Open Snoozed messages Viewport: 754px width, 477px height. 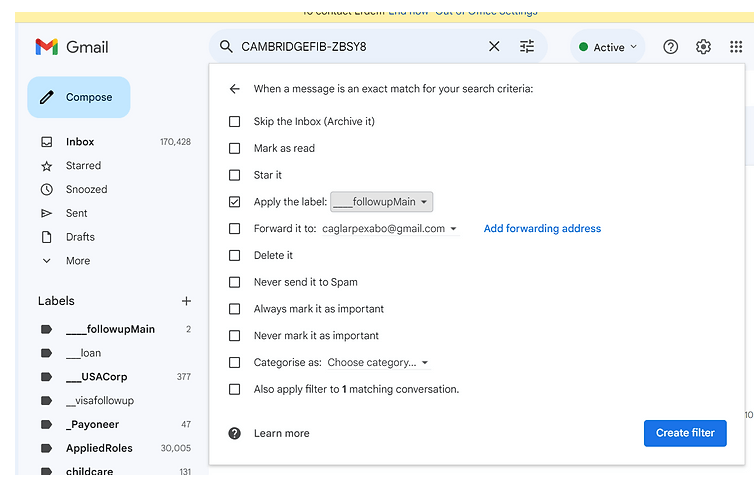point(87,189)
